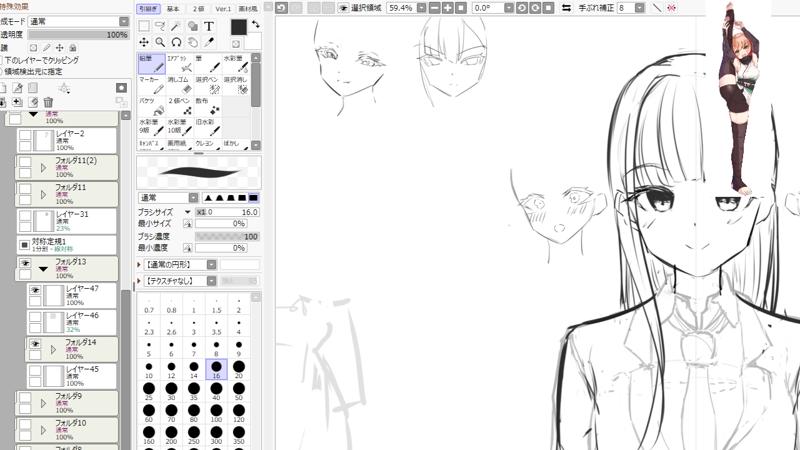Pick brush size 30 from size grid
This screenshot has width=800, height=450.
[x=171, y=388]
